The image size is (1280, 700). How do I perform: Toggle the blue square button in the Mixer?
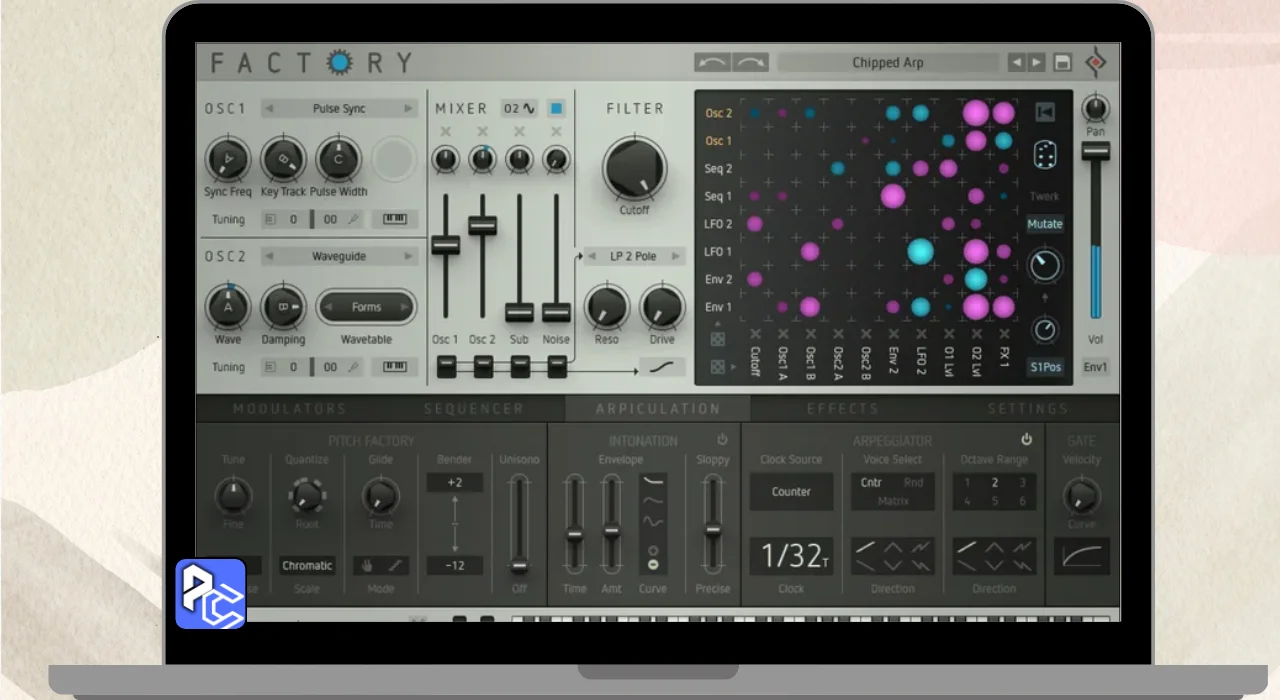coord(557,108)
